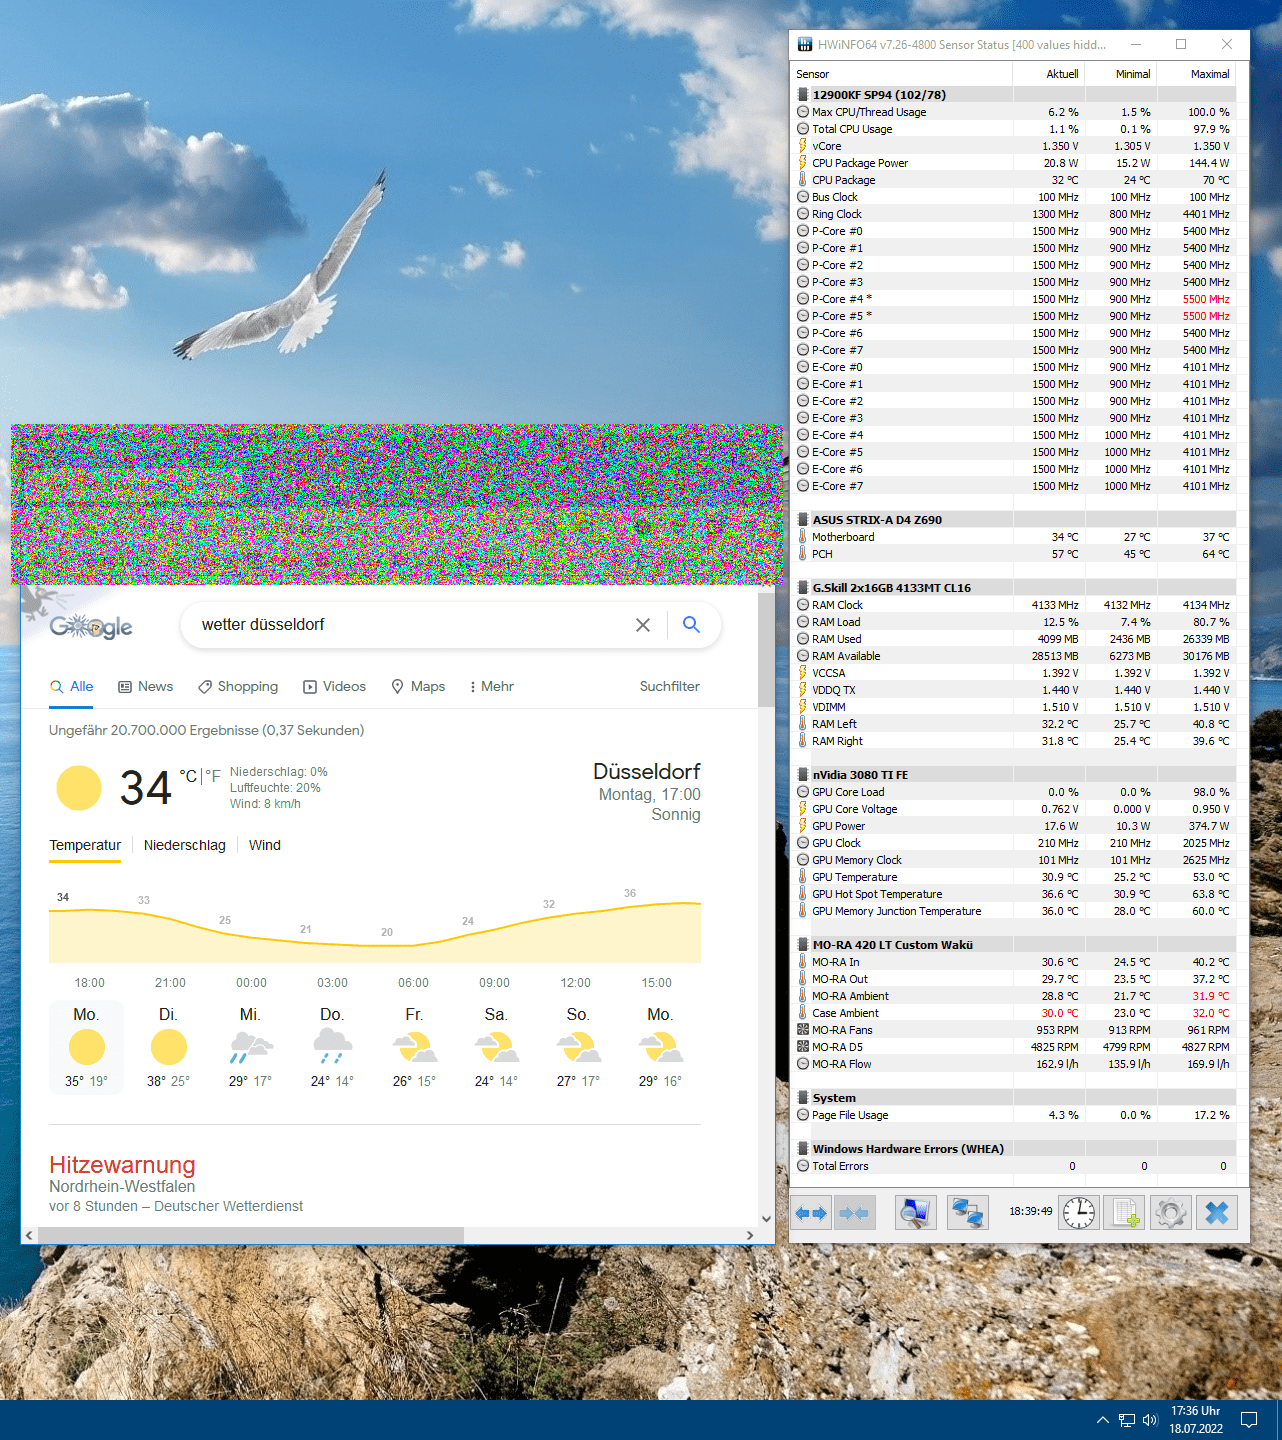Switch the weather chart to Niederschlag
This screenshot has height=1440, width=1282.
[x=185, y=846]
